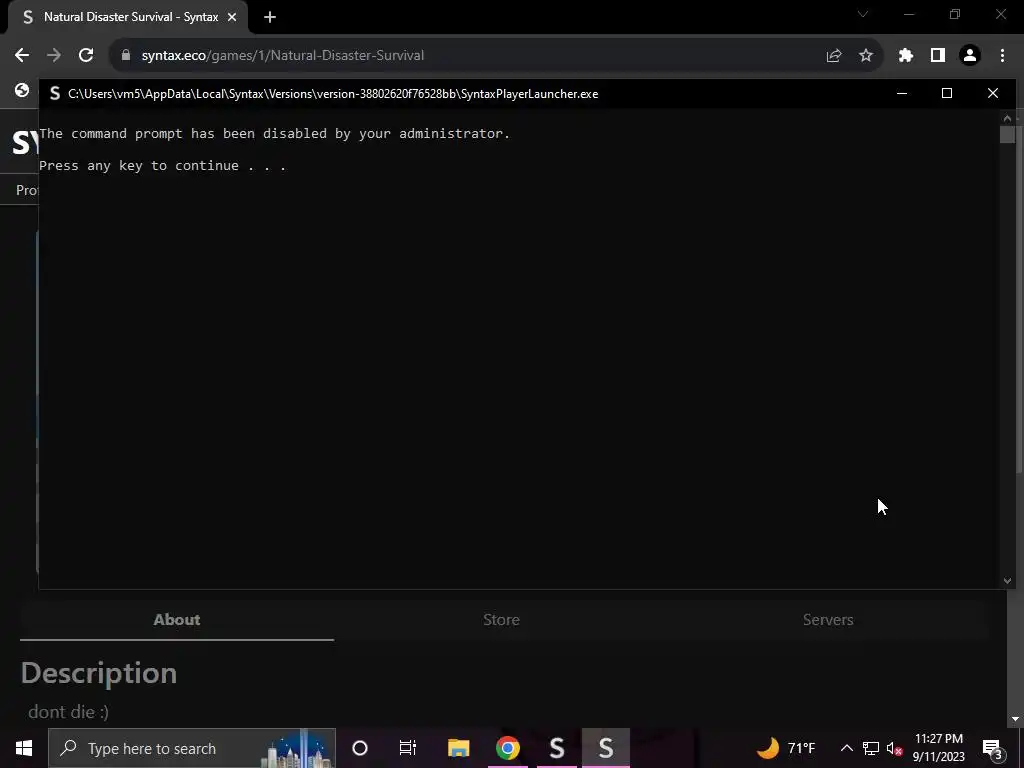Click the "Press any key to continue" console line
The image size is (1024, 768).
coord(163,166)
